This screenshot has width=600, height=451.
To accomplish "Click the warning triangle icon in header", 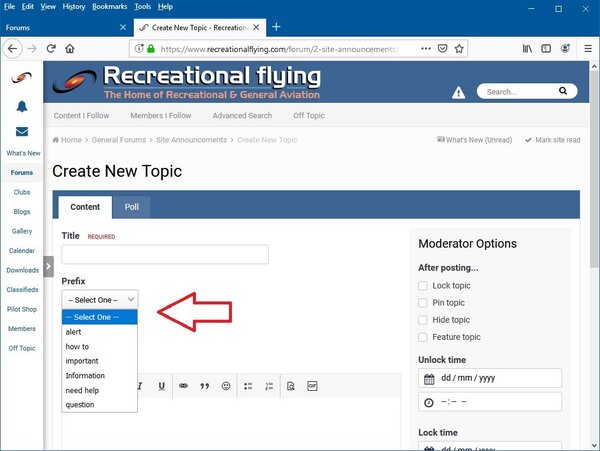I will pyautogui.click(x=458, y=92).
